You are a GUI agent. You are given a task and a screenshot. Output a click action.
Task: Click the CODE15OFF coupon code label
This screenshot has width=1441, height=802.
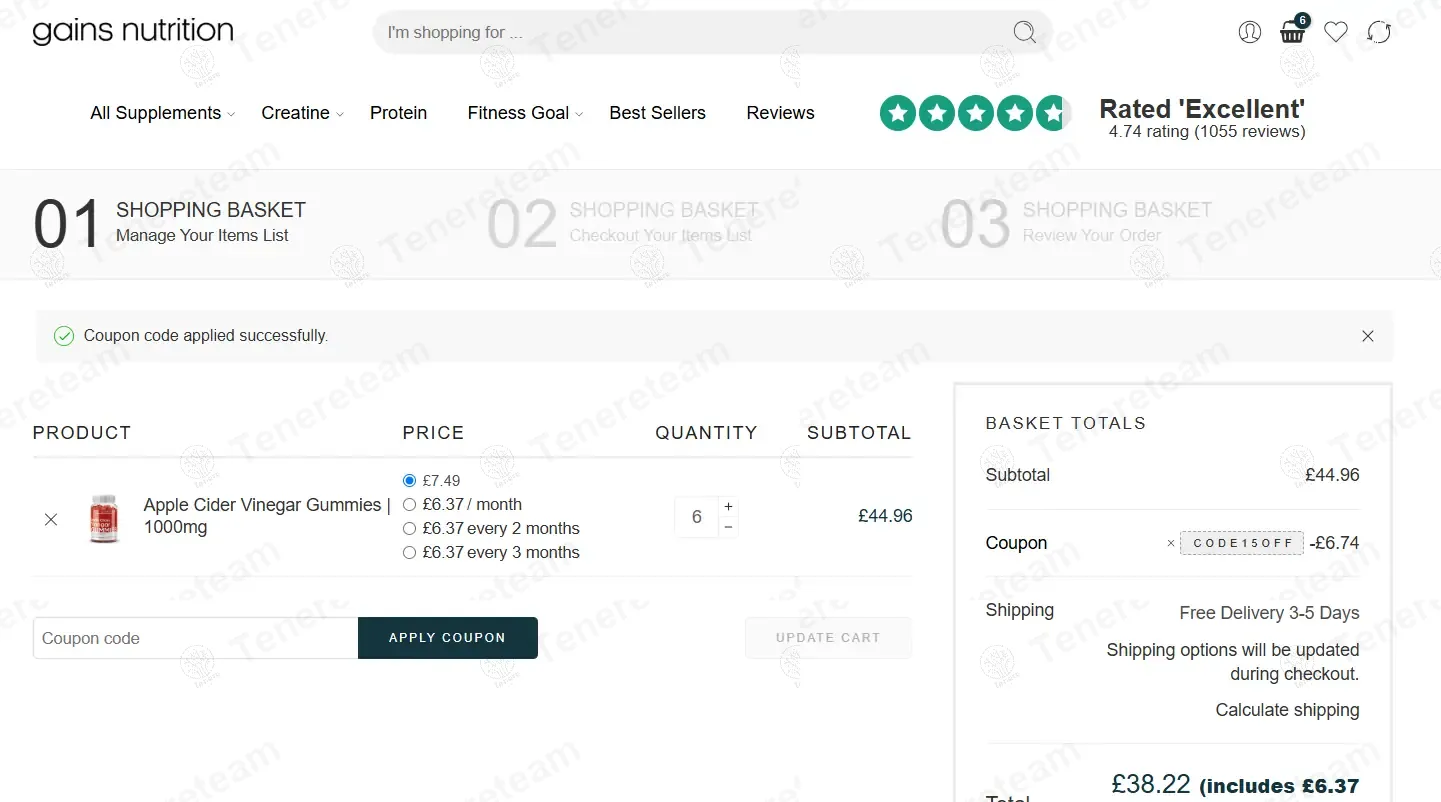[1242, 543]
